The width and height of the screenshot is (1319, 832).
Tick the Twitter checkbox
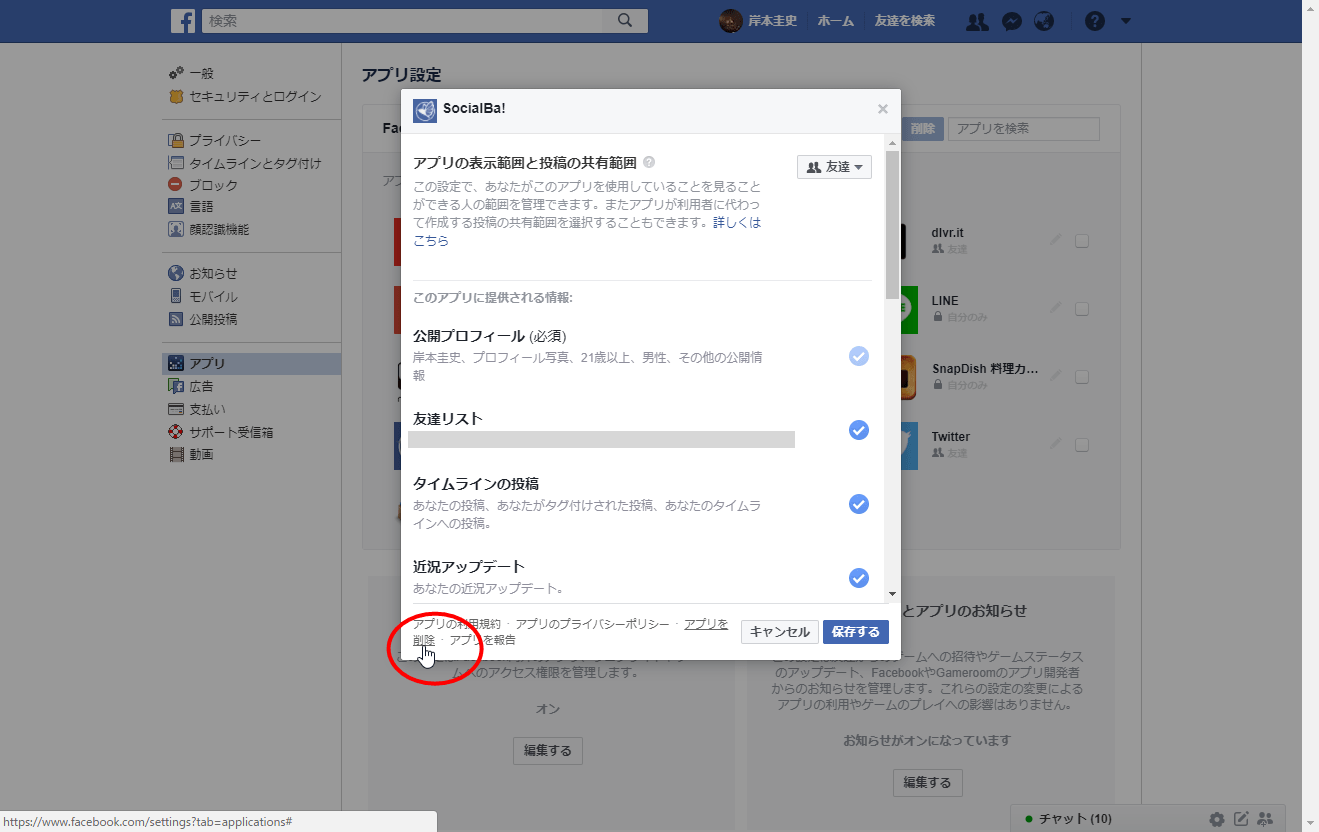pos(1082,445)
